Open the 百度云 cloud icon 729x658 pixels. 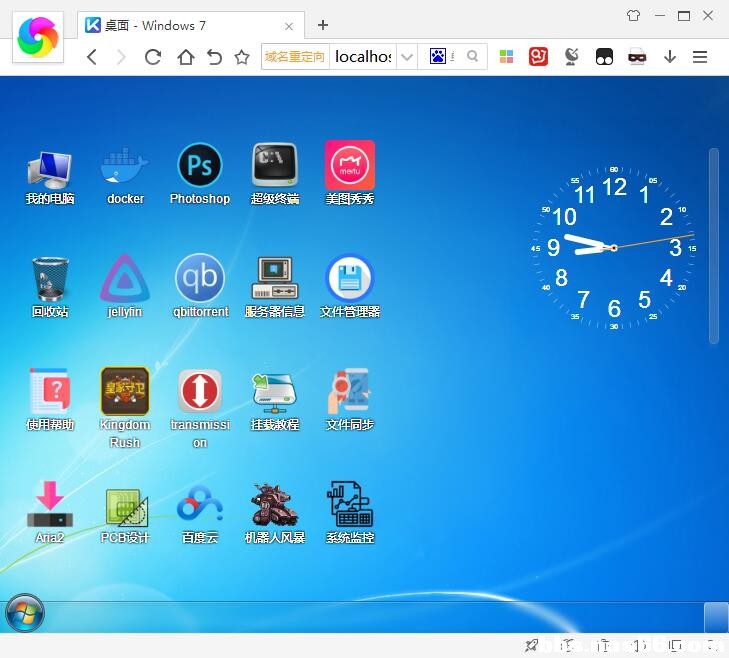point(200,514)
